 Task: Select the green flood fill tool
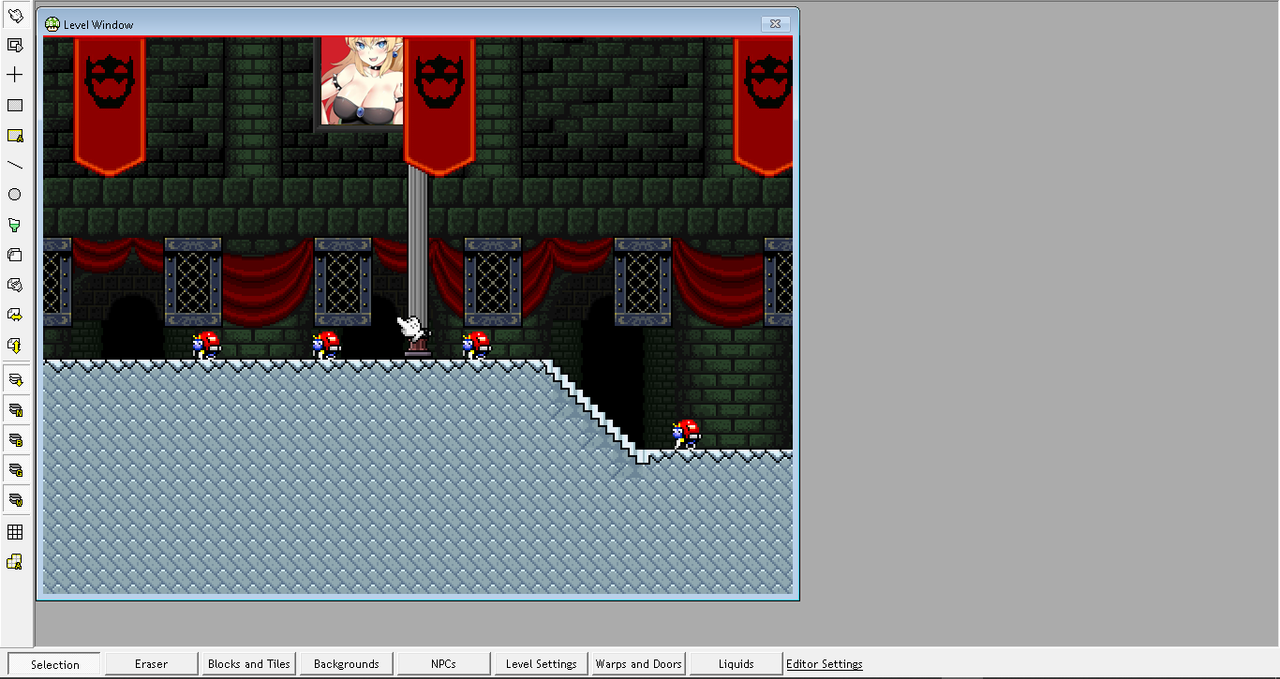(x=15, y=225)
